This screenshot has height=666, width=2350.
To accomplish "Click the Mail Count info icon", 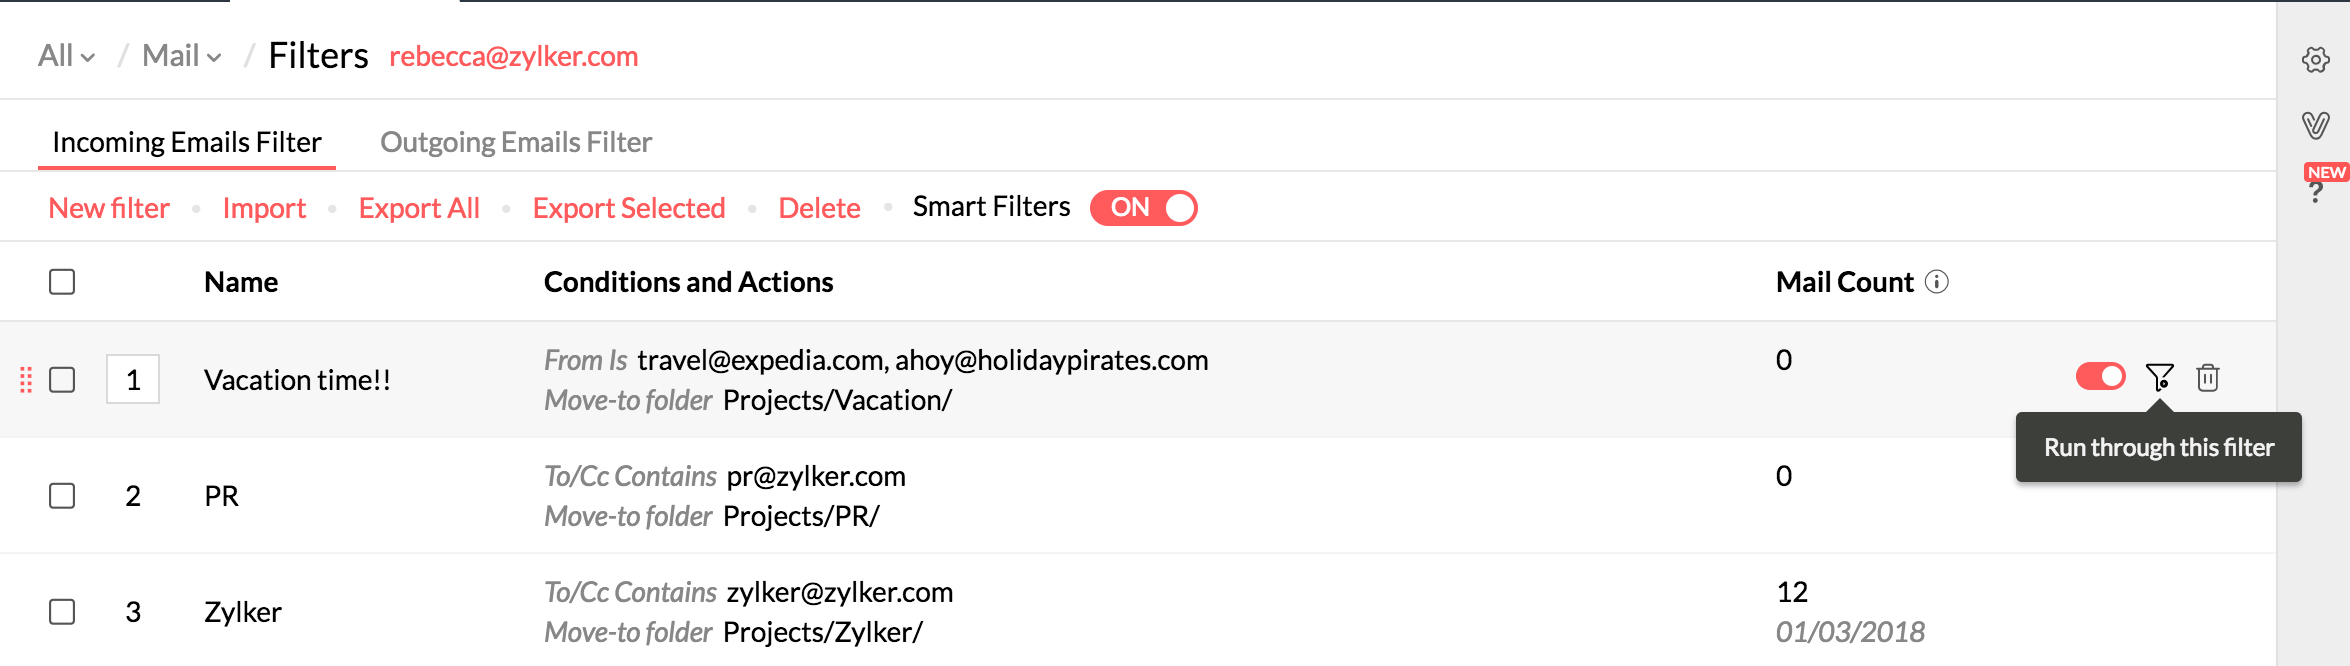I will click(1937, 282).
